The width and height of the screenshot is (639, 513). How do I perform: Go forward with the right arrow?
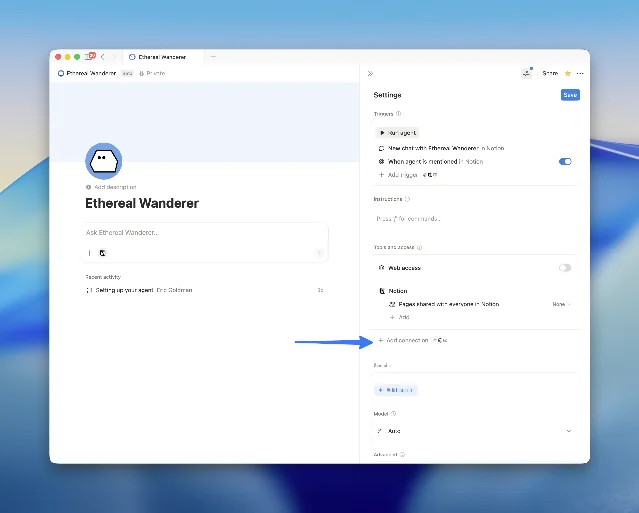pos(114,57)
